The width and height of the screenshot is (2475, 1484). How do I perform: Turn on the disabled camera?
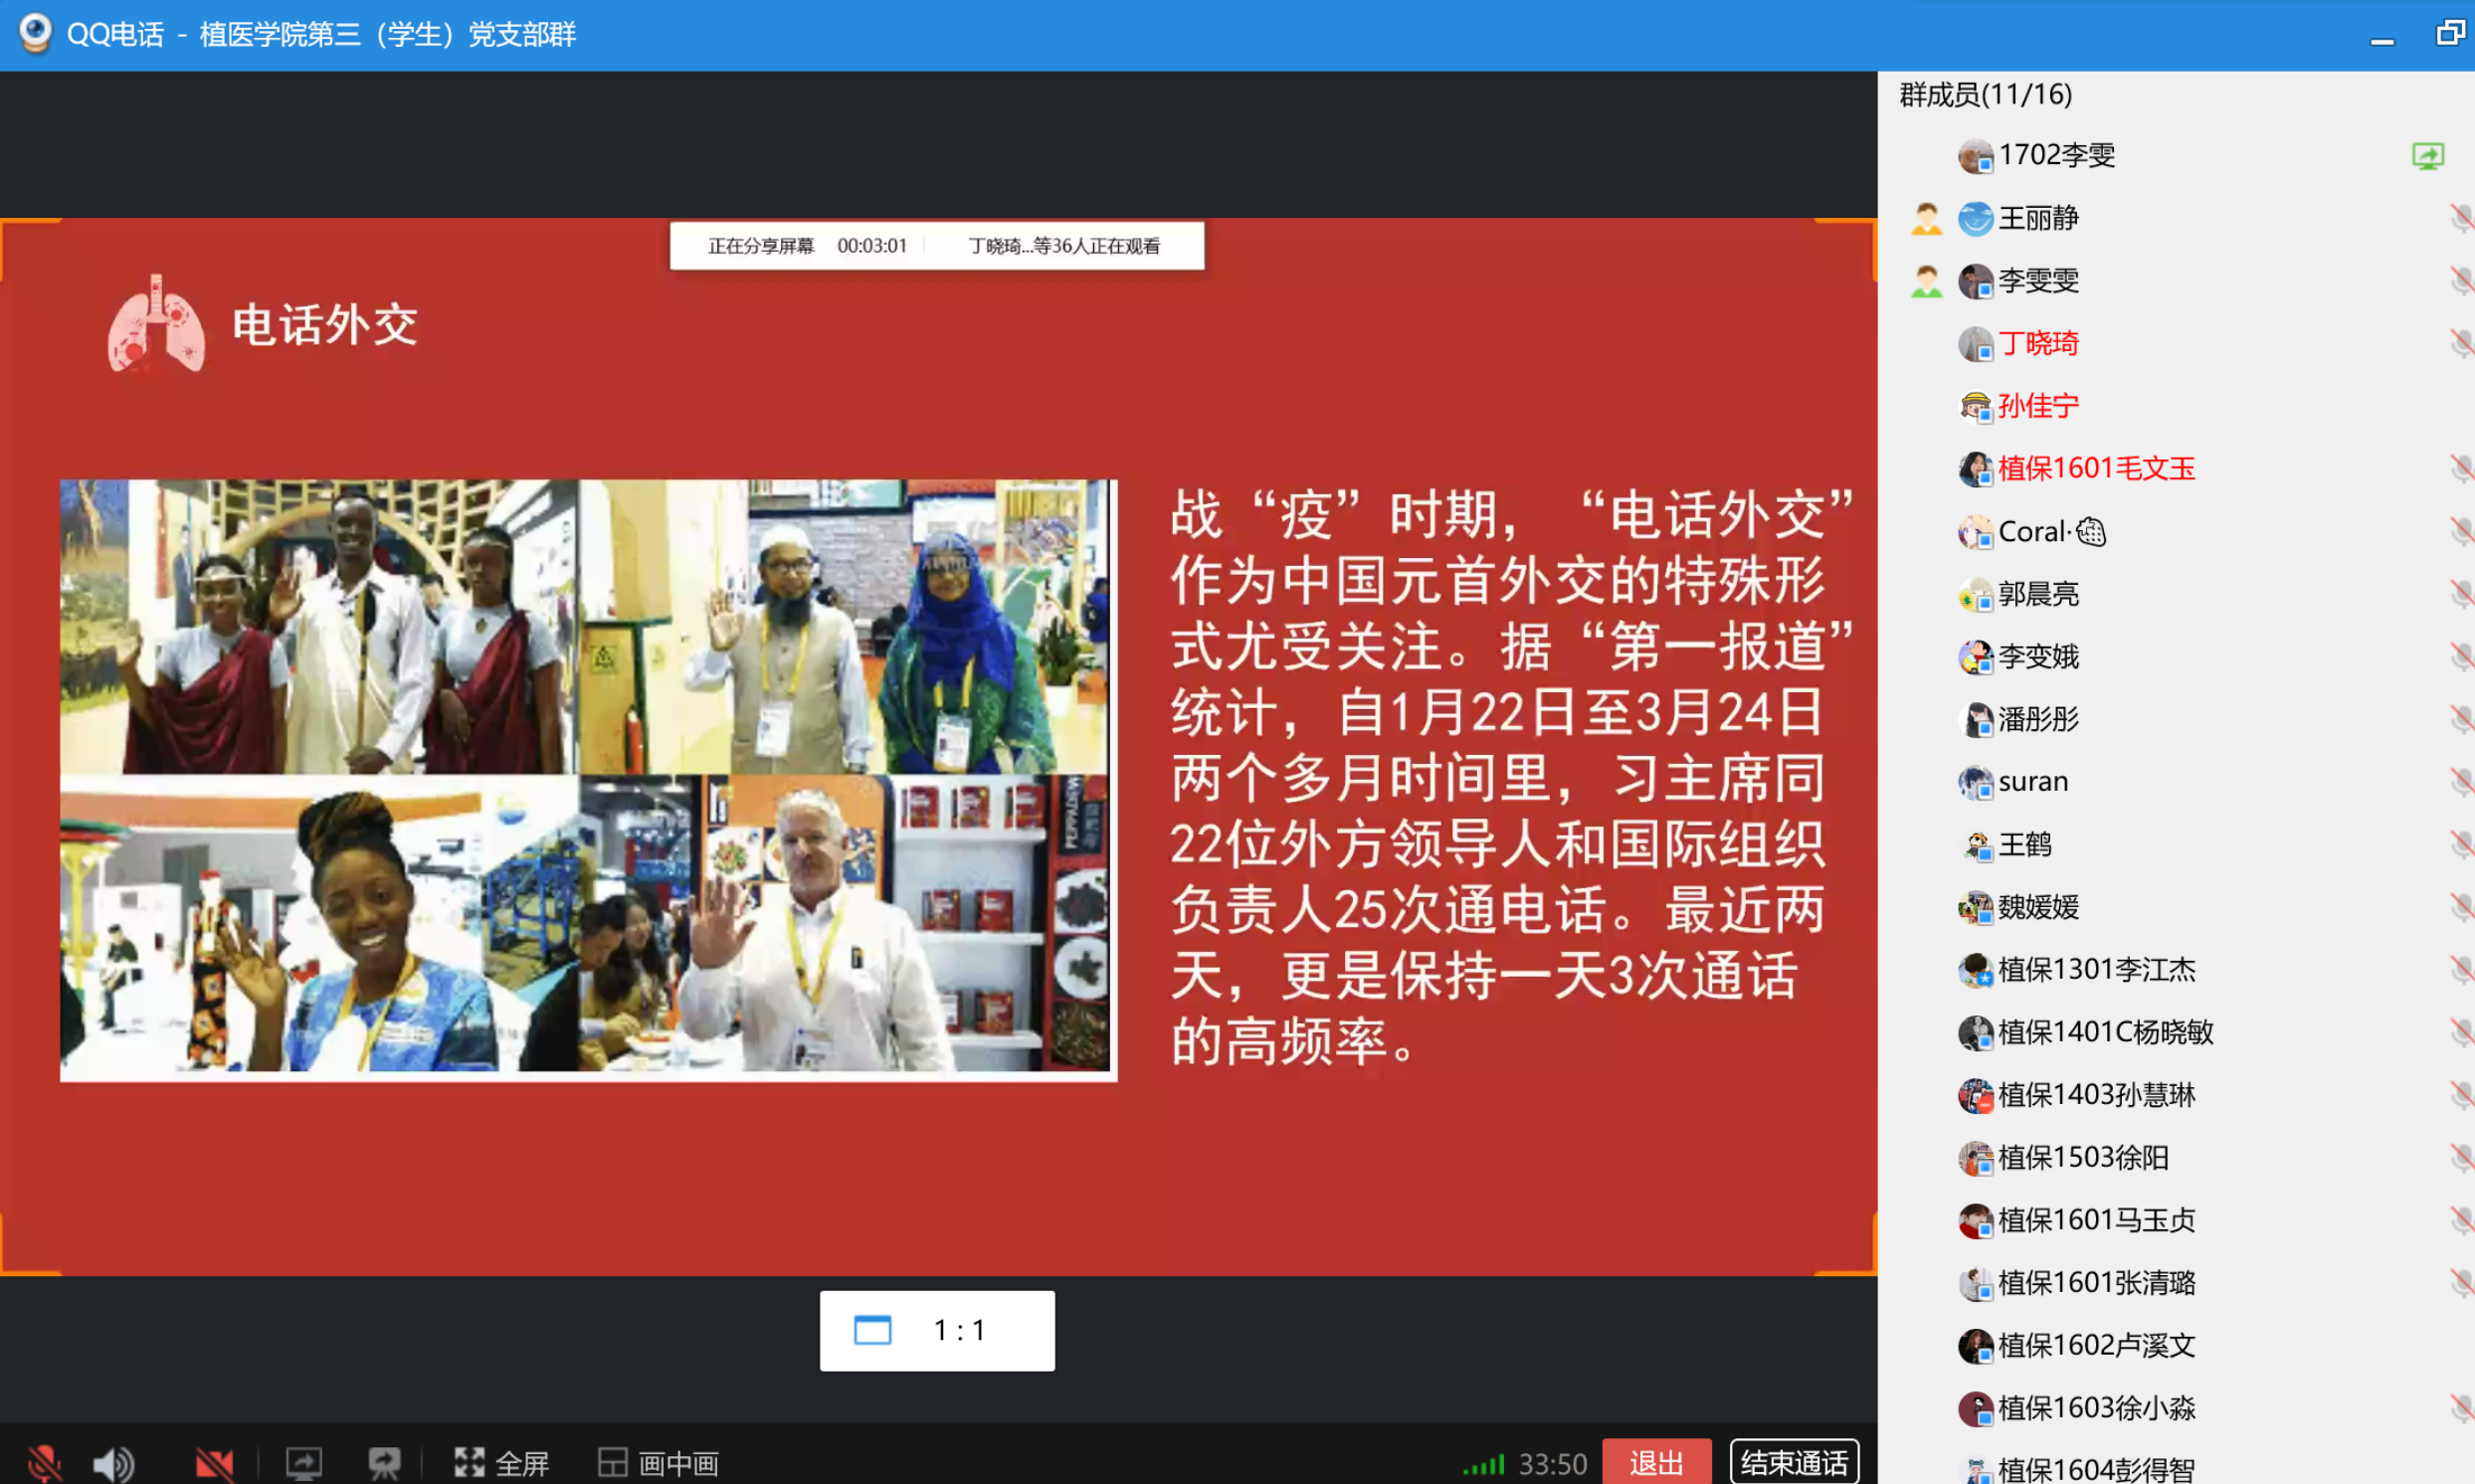[x=213, y=1463]
